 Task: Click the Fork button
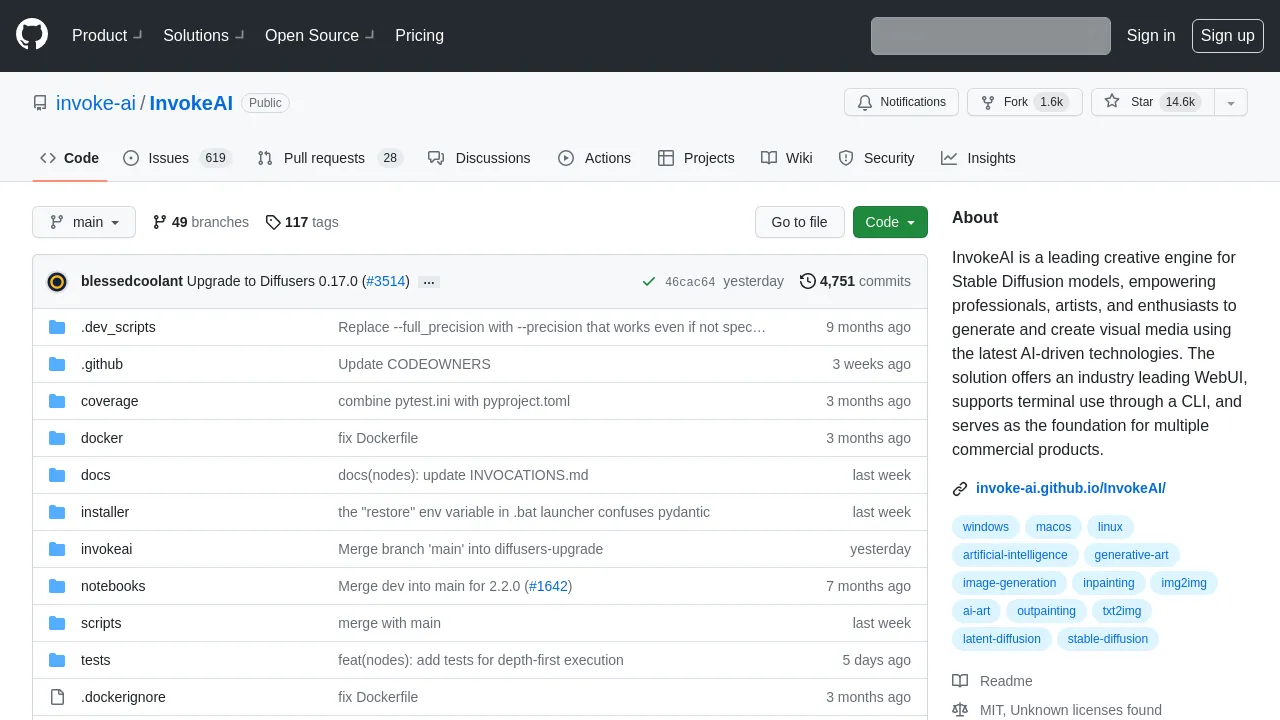(1025, 102)
